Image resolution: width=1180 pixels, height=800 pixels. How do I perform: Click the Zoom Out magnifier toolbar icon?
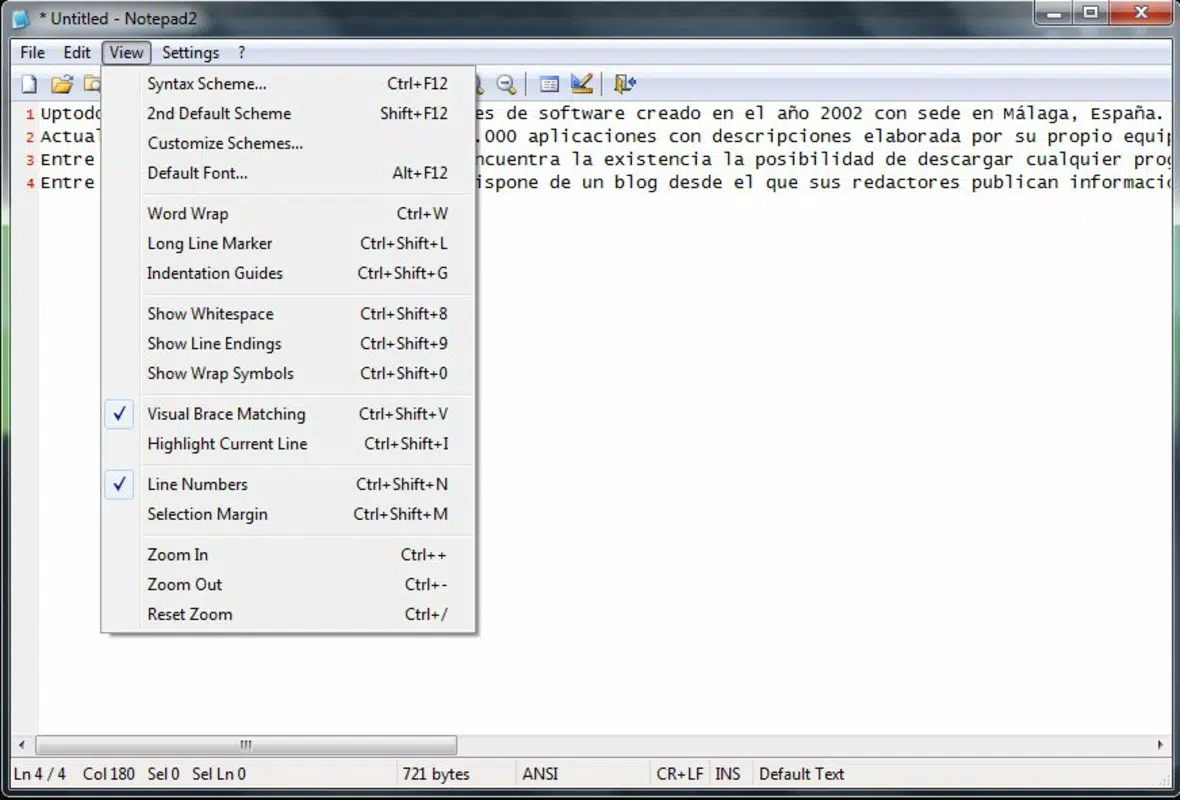point(506,84)
